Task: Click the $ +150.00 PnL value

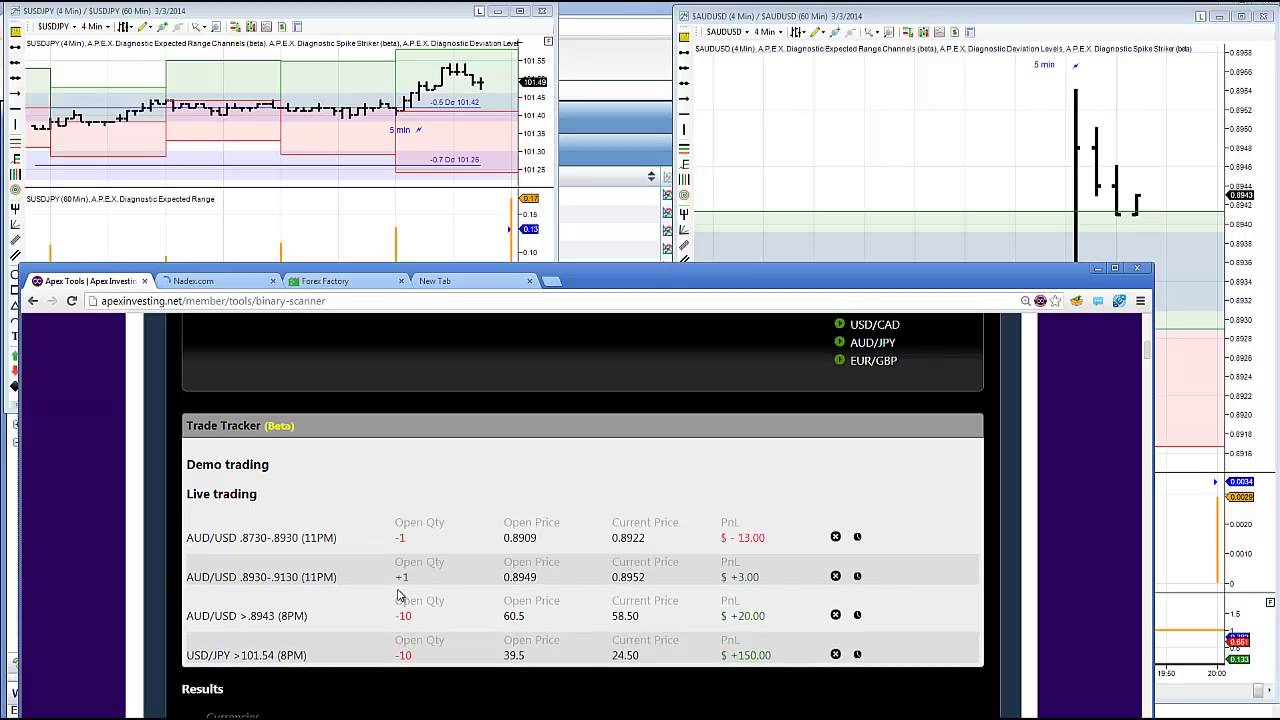Action: point(746,655)
